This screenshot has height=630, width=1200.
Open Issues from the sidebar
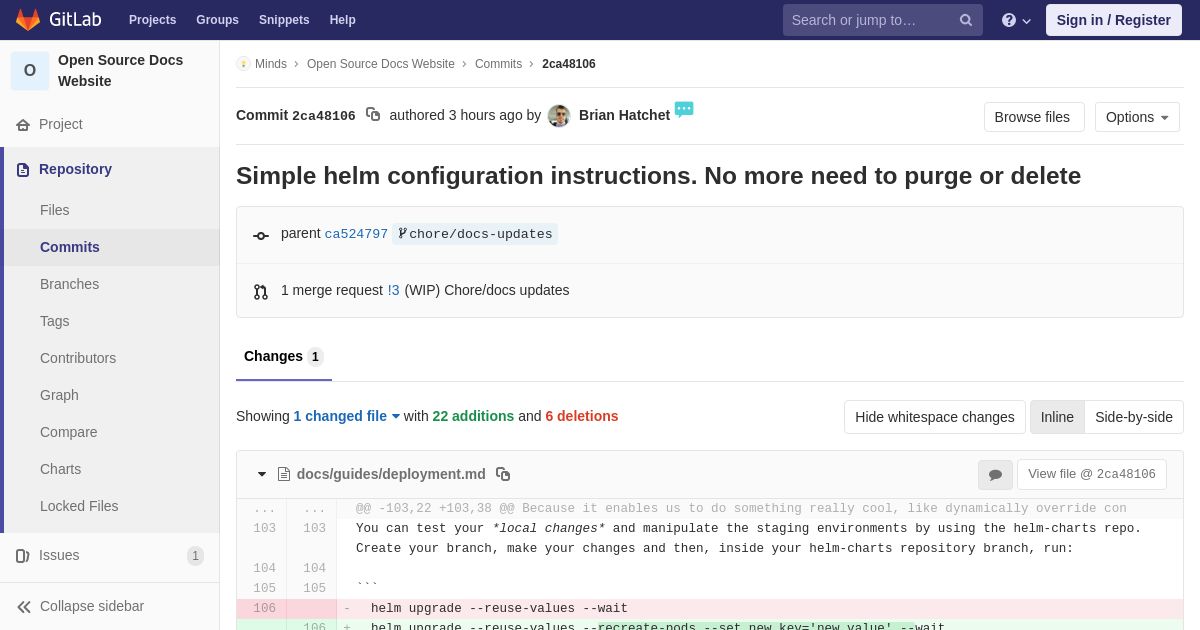(59, 555)
